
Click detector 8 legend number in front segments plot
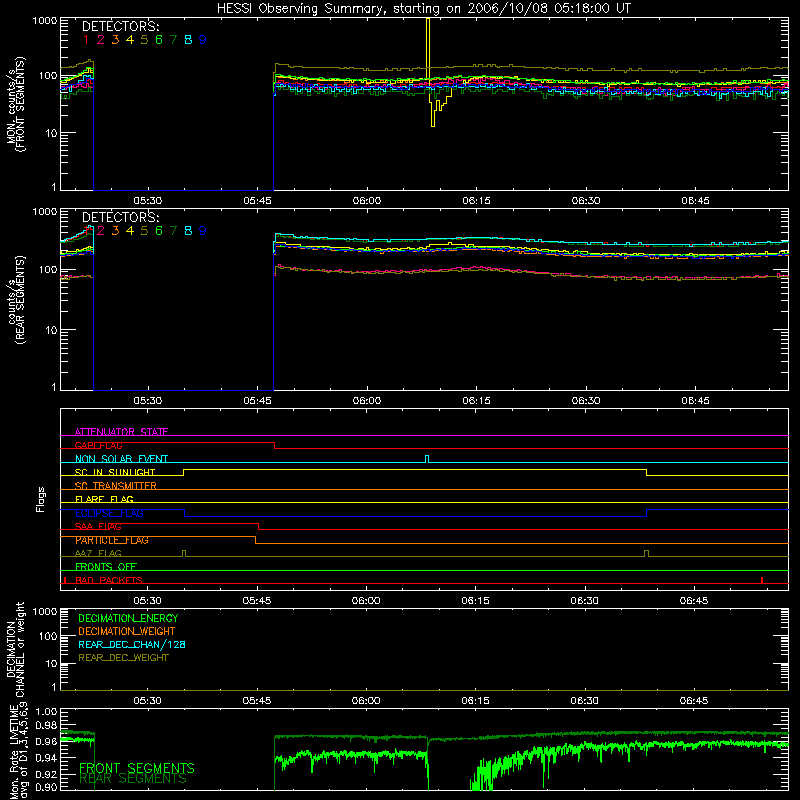point(188,40)
